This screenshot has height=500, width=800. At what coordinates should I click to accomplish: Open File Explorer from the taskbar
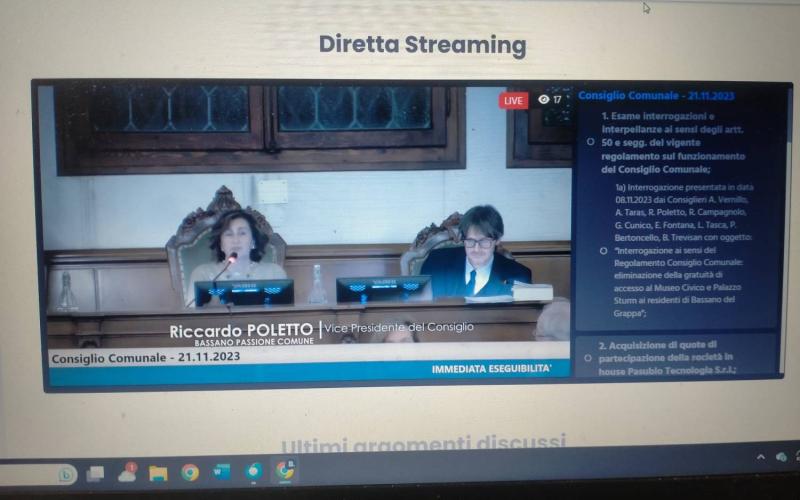point(158,473)
